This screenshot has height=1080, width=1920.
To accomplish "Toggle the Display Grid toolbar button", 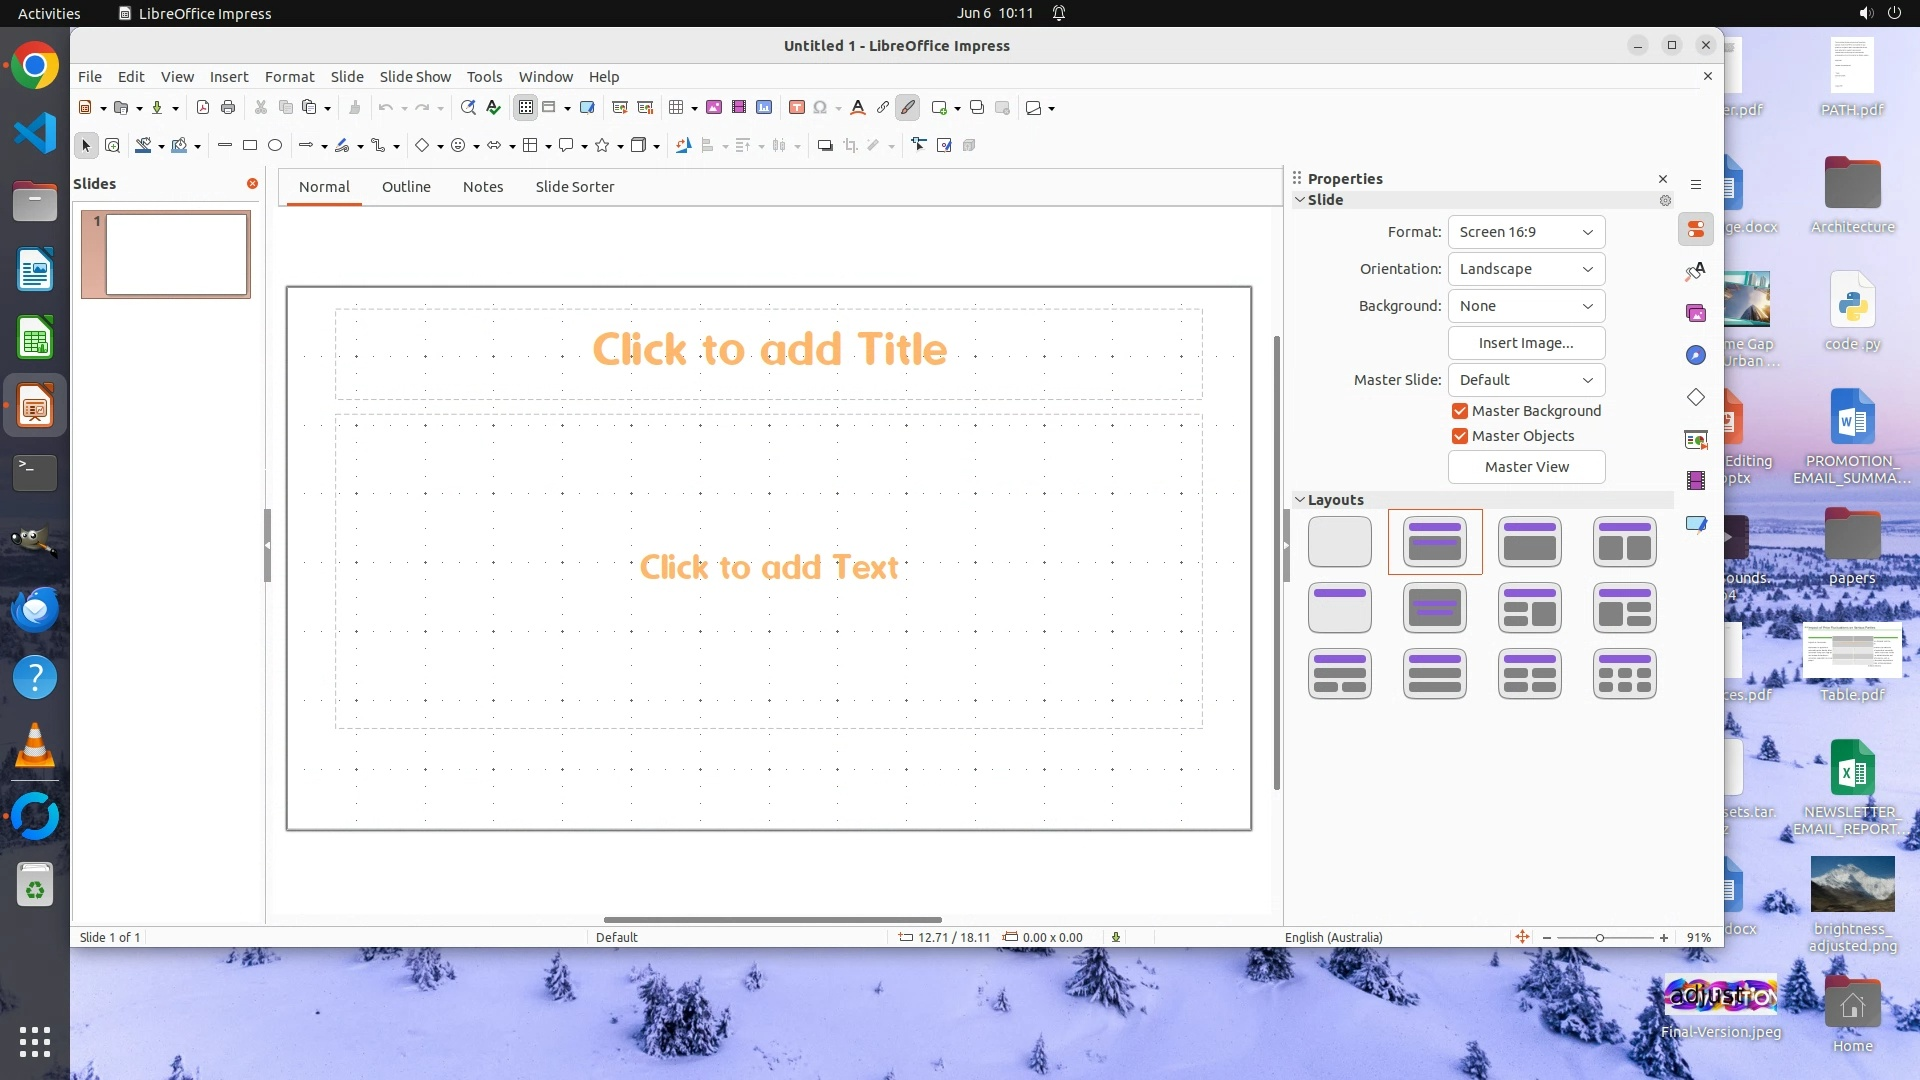I will (526, 108).
